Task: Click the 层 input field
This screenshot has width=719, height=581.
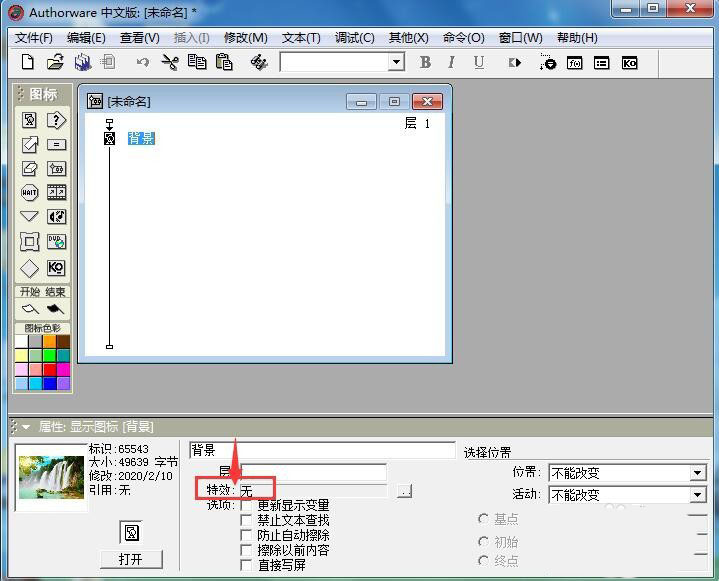Action: click(x=314, y=472)
